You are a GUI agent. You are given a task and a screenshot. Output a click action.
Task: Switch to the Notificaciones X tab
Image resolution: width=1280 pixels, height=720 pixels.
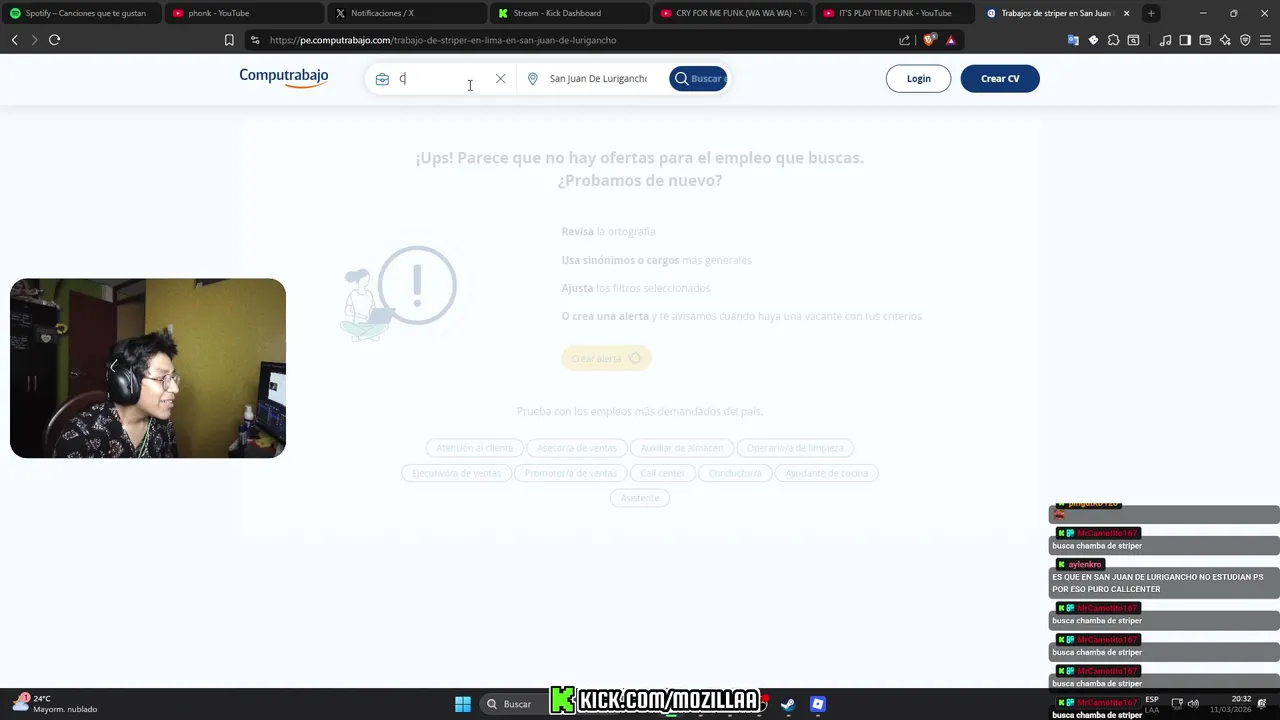click(x=408, y=13)
